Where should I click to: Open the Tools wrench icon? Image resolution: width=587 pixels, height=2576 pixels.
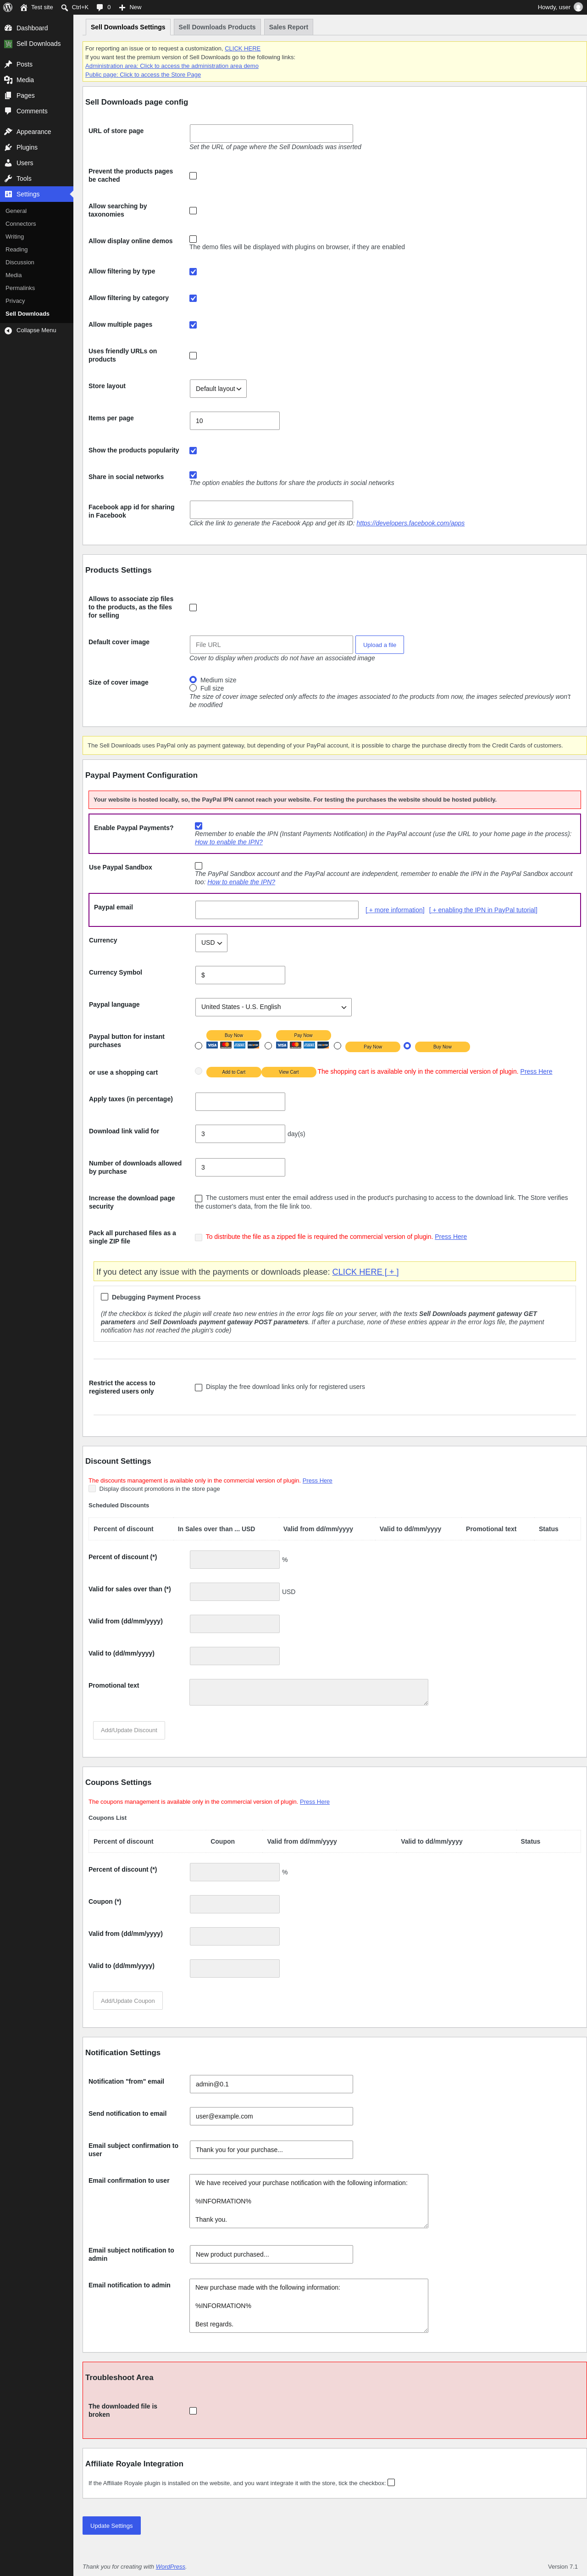click(8, 178)
